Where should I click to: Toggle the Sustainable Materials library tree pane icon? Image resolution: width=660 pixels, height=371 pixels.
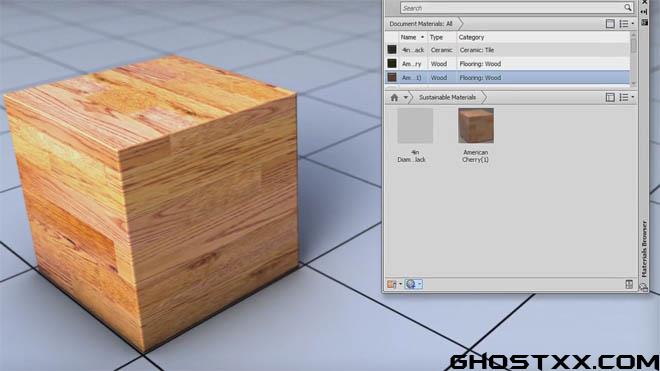pyautogui.click(x=610, y=97)
